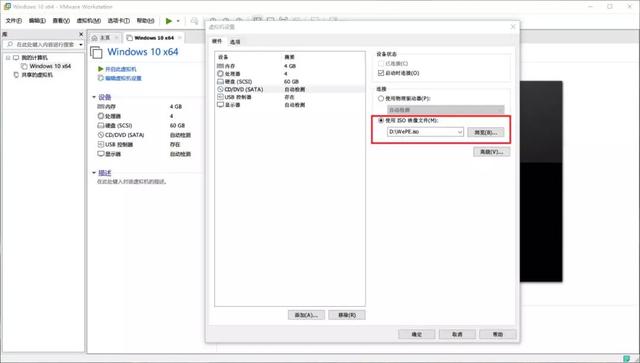
Task: Open the power options arrow beside play icon
Action: [178, 21]
